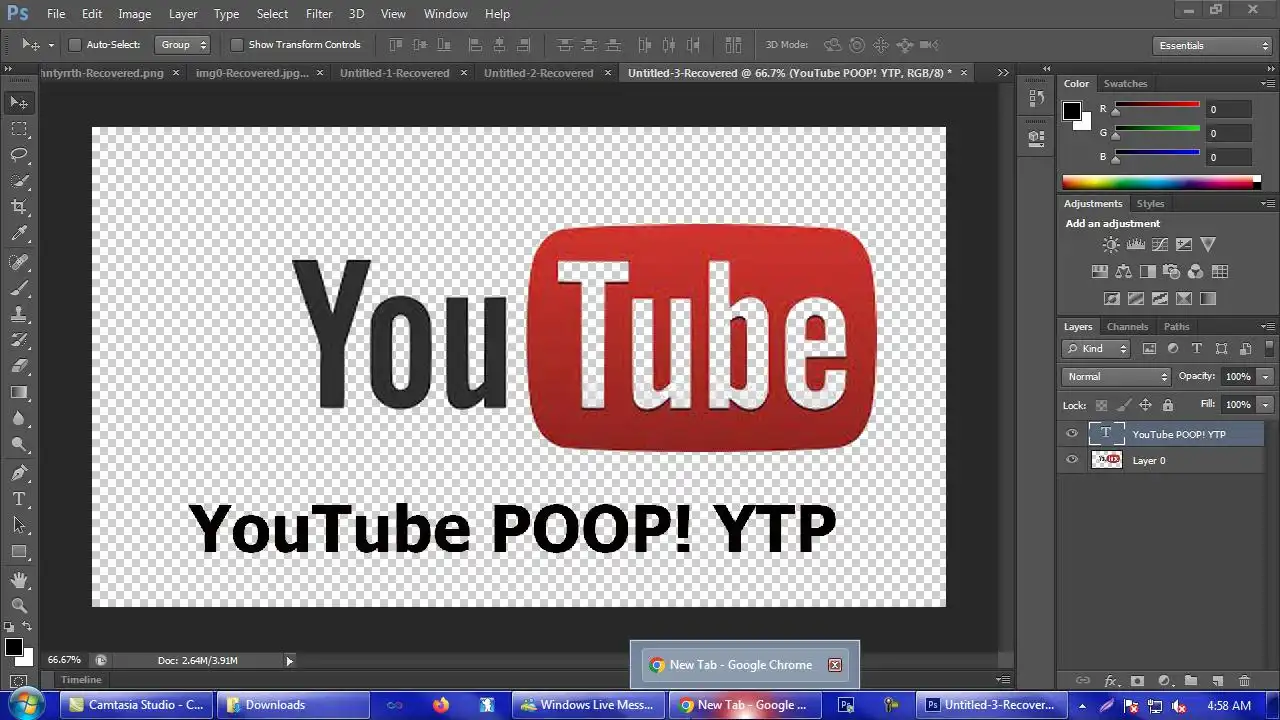Viewport: 1280px width, 720px height.
Task: Enable the Auto-Select checkbox
Action: 74,45
